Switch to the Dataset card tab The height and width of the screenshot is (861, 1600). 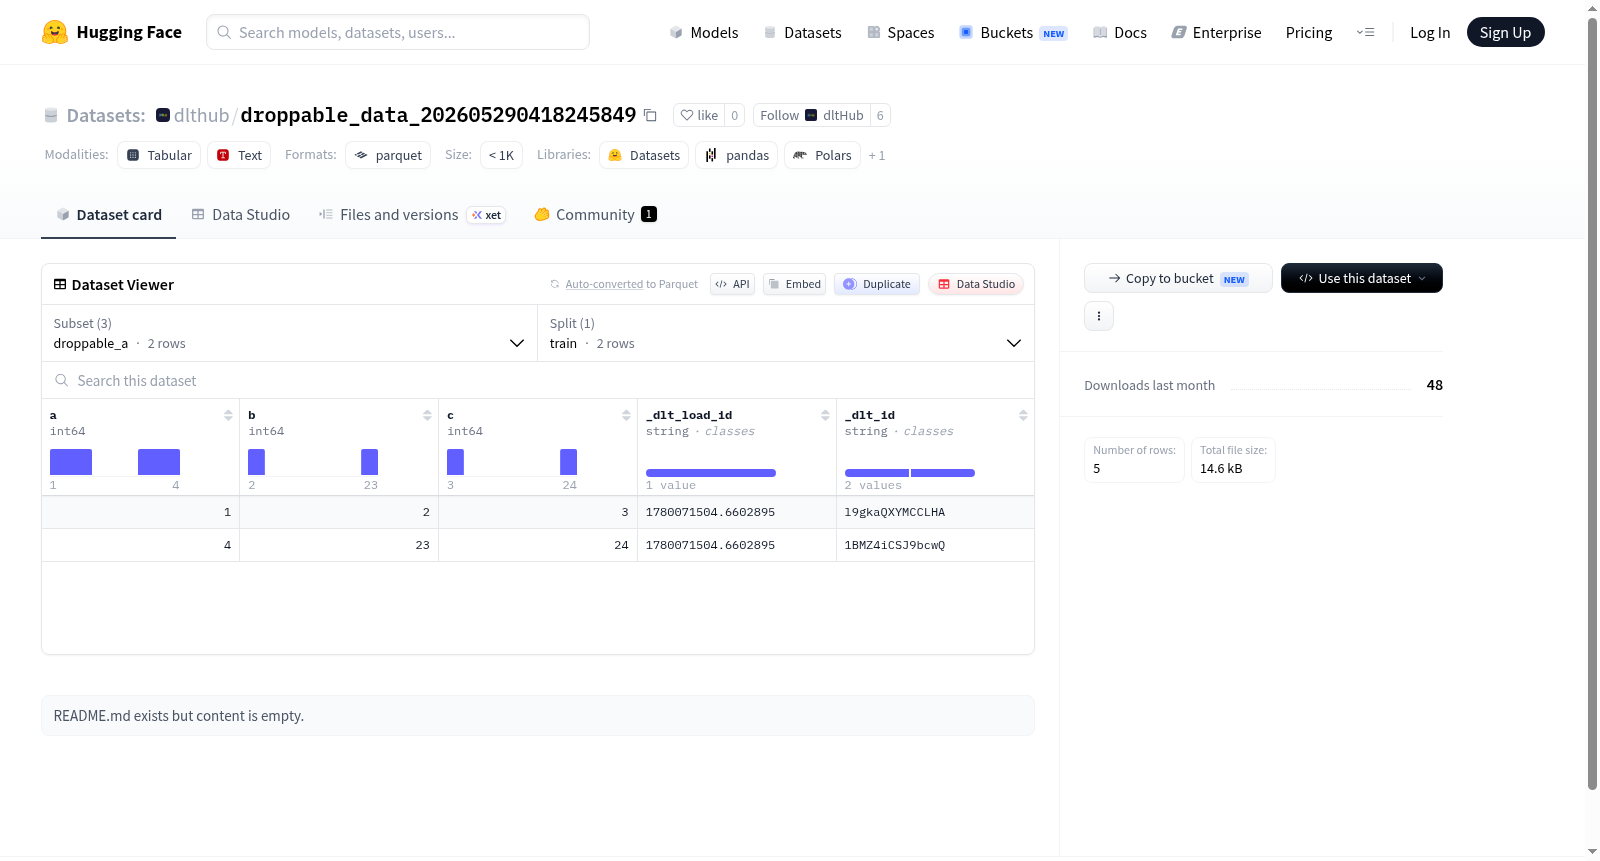108,214
